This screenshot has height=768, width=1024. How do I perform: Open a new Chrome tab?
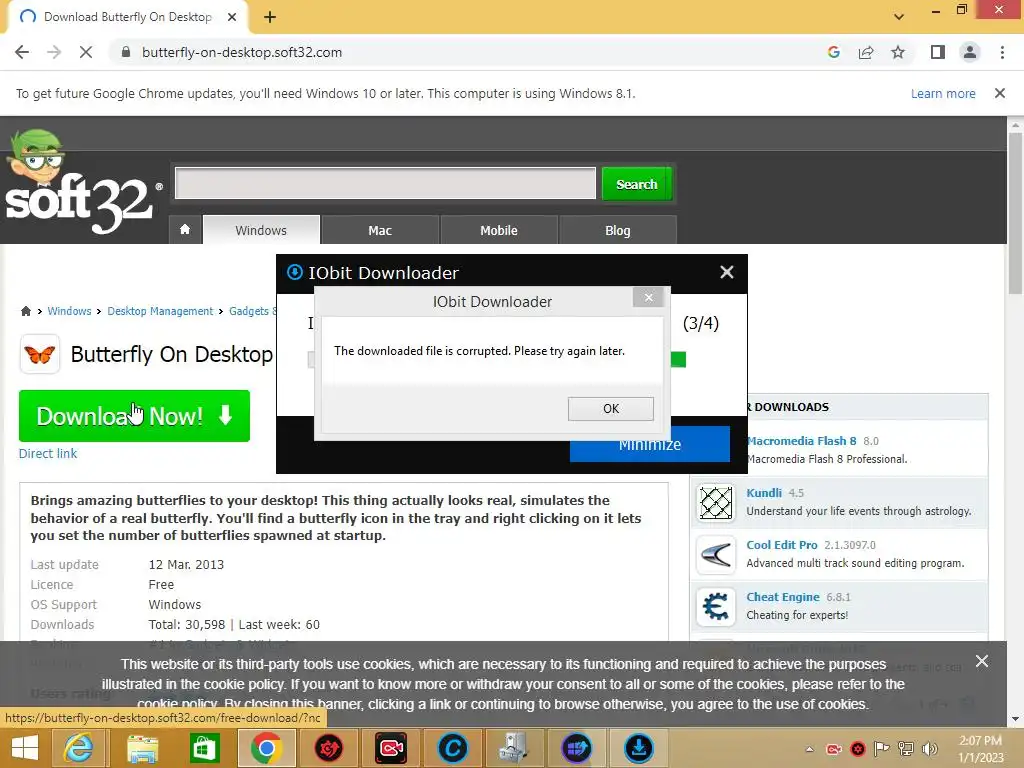tap(270, 18)
